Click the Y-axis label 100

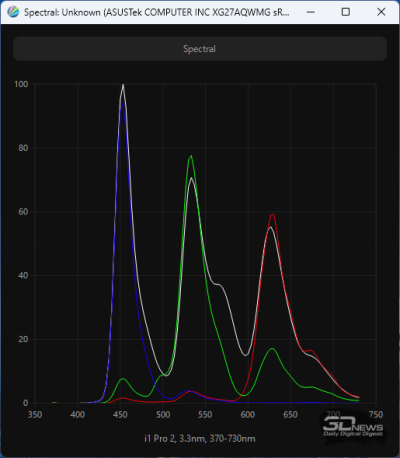point(21,84)
